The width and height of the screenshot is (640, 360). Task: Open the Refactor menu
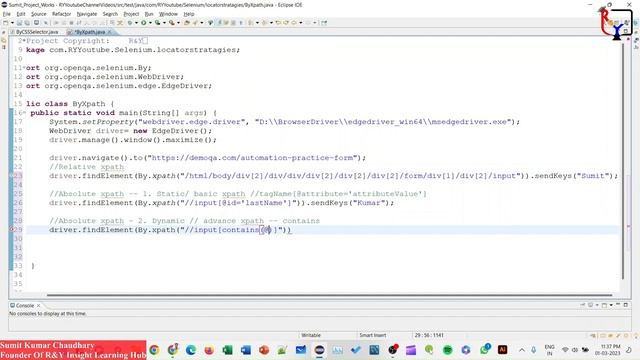pos(62,14)
